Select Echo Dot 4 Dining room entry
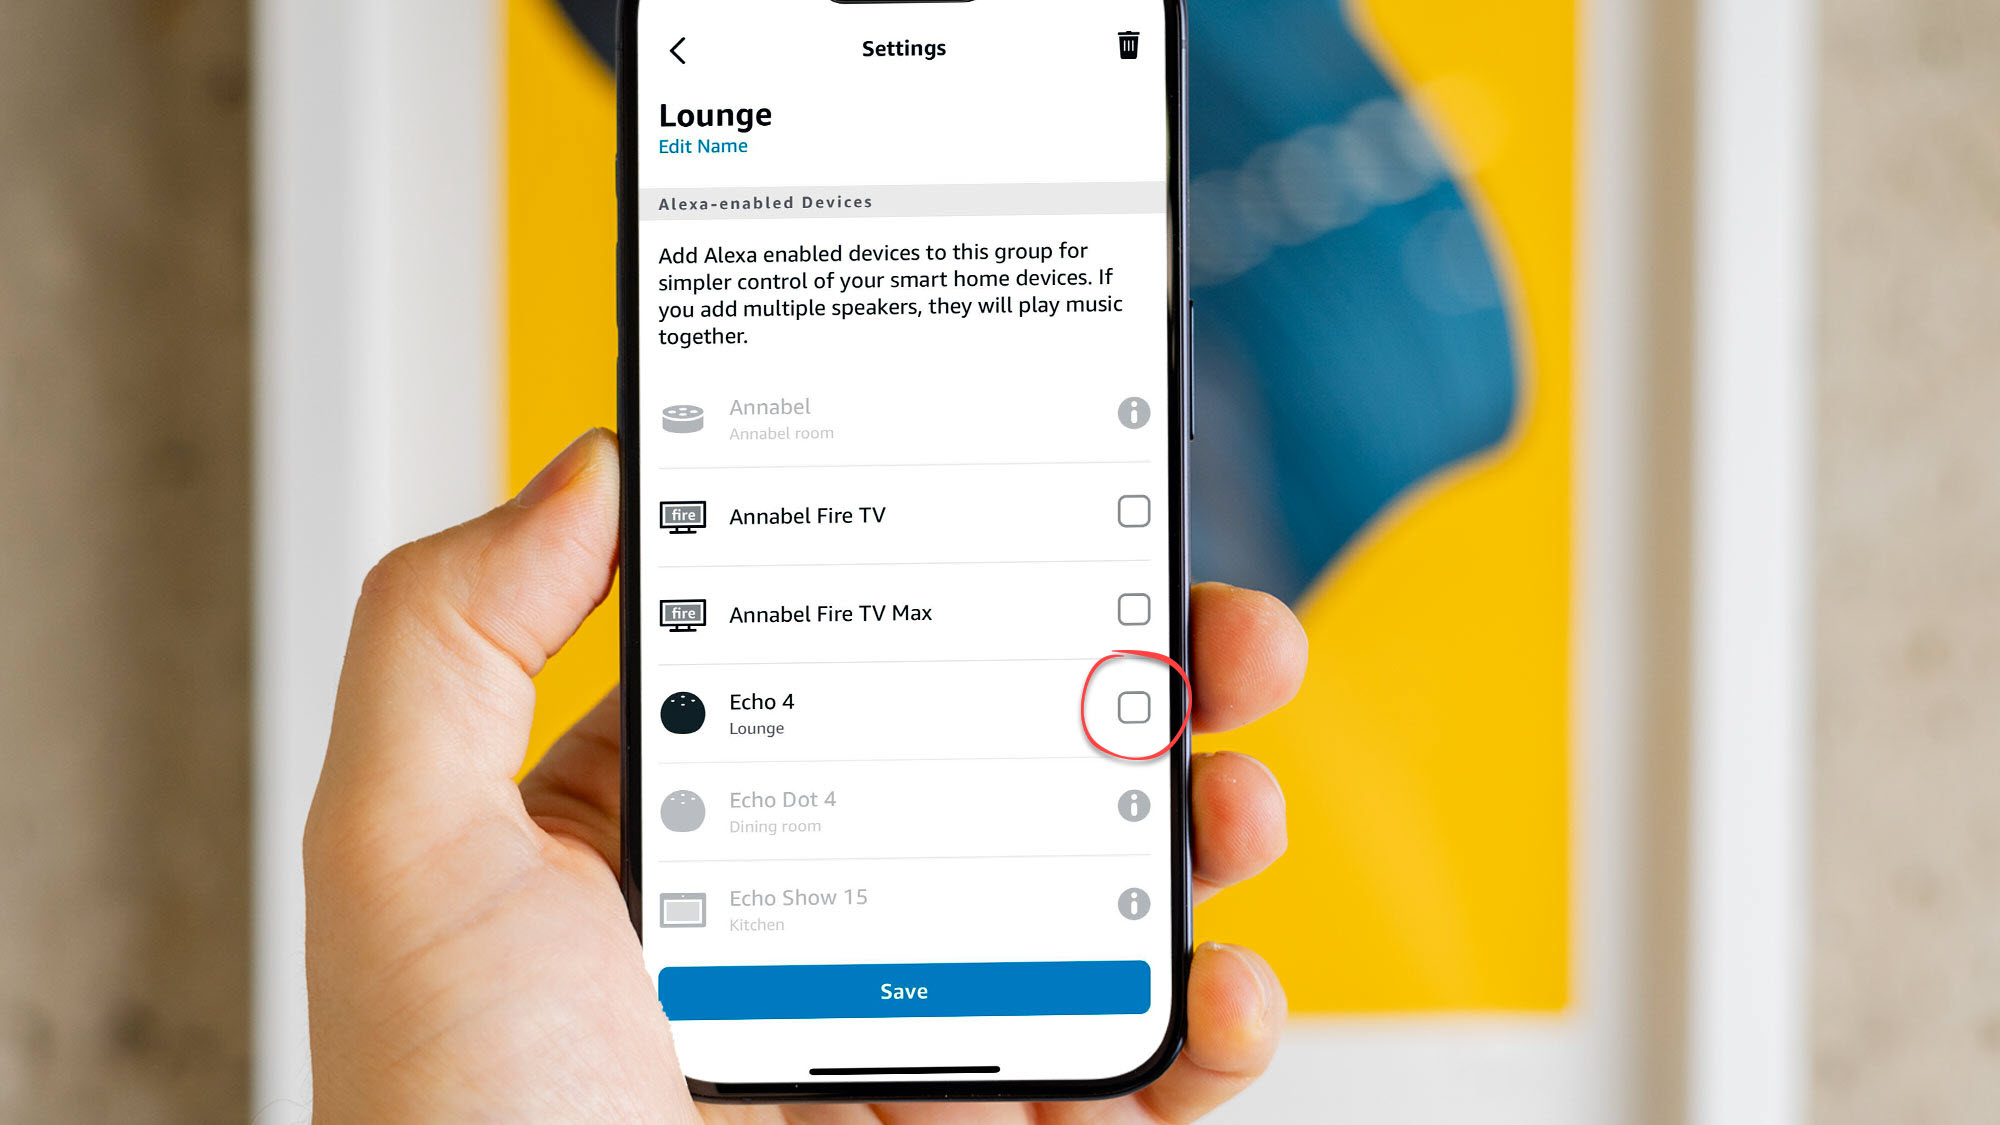Screen dimensions: 2000x1125 (x=902, y=809)
